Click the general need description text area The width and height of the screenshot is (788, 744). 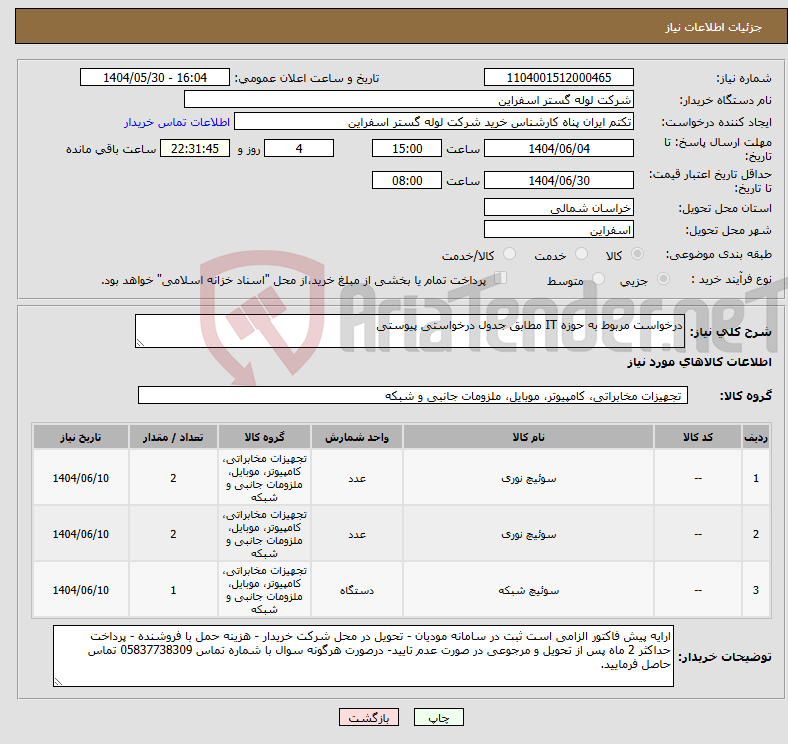(410, 331)
